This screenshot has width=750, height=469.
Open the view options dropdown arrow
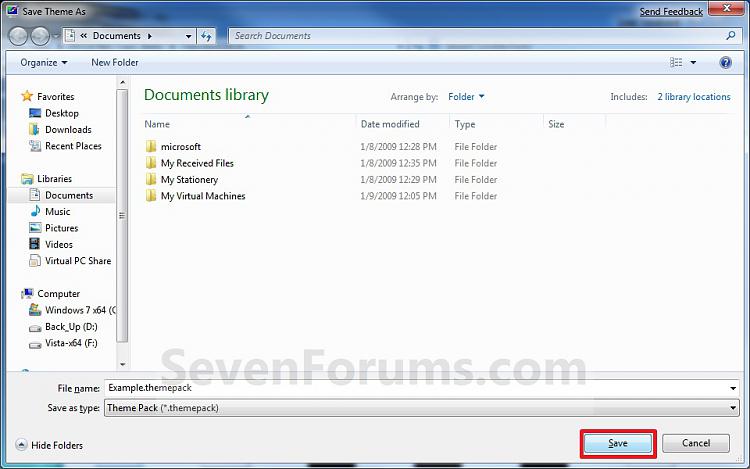coord(693,63)
